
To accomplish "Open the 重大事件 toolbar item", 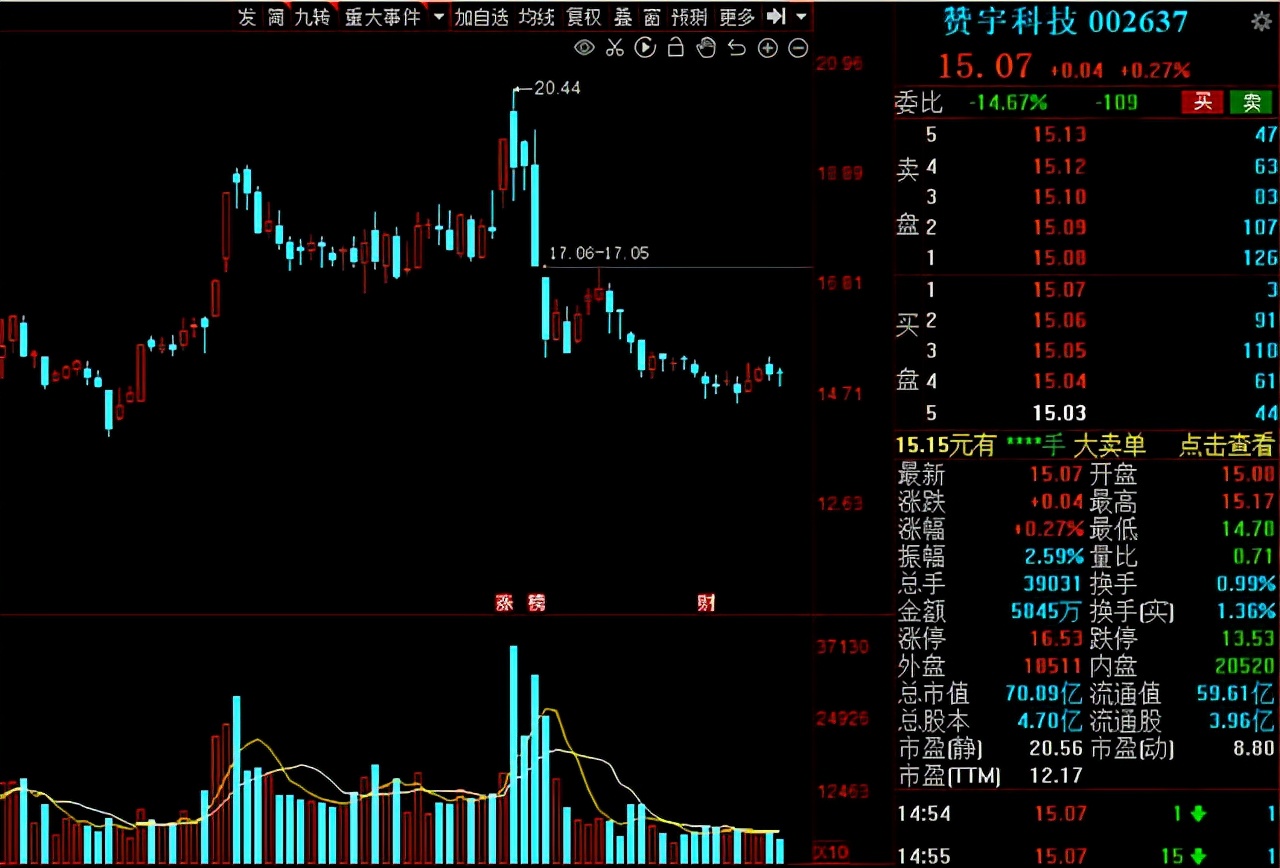I will click(383, 17).
